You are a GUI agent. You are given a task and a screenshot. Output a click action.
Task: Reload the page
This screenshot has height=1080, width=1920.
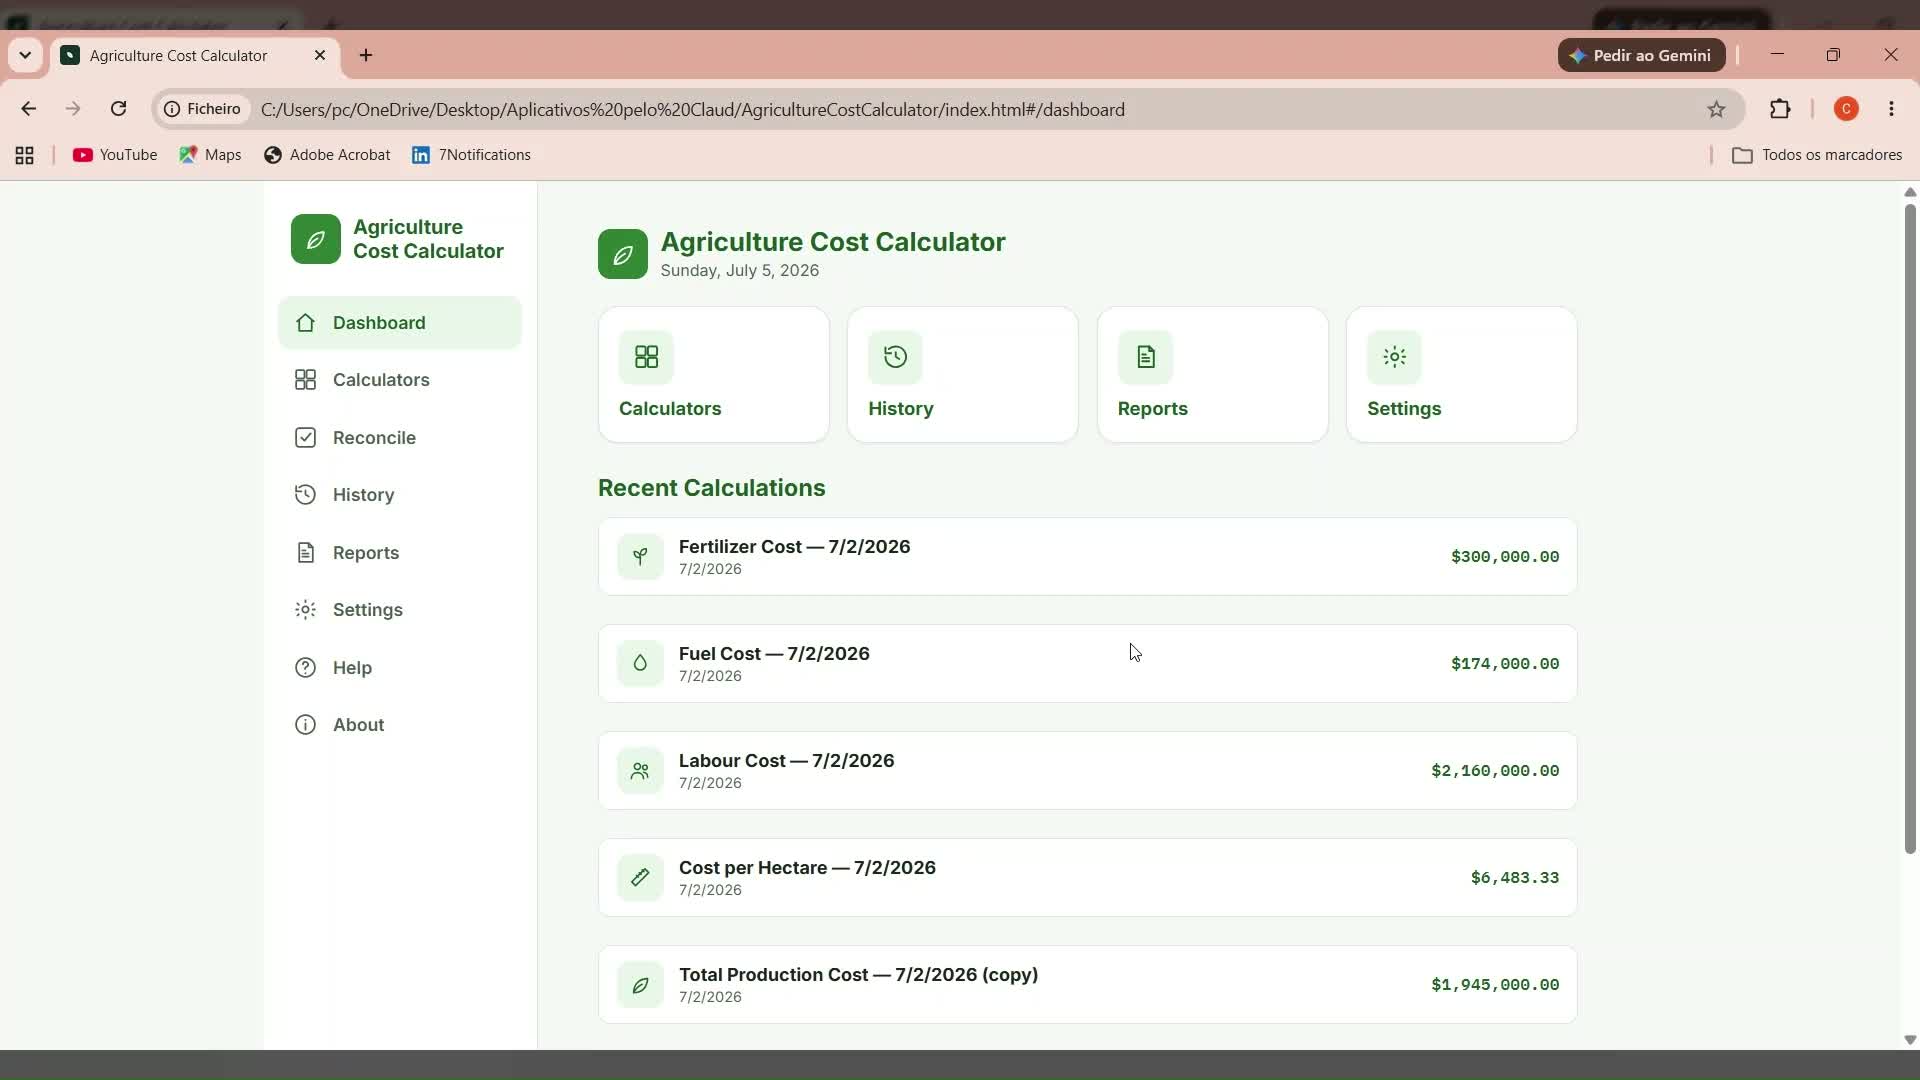click(x=118, y=109)
